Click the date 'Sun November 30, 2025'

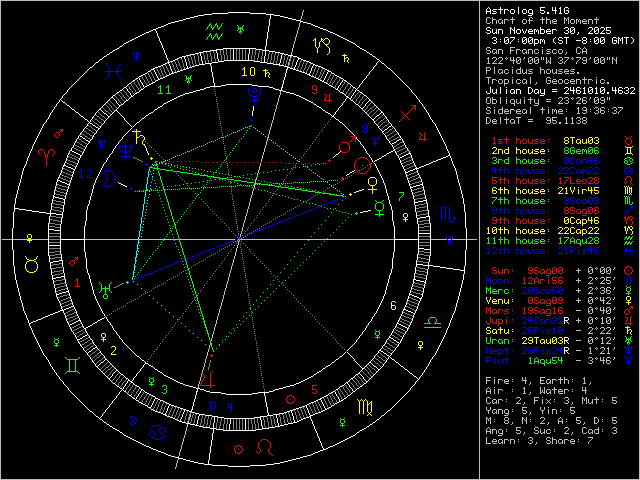[x=548, y=31]
